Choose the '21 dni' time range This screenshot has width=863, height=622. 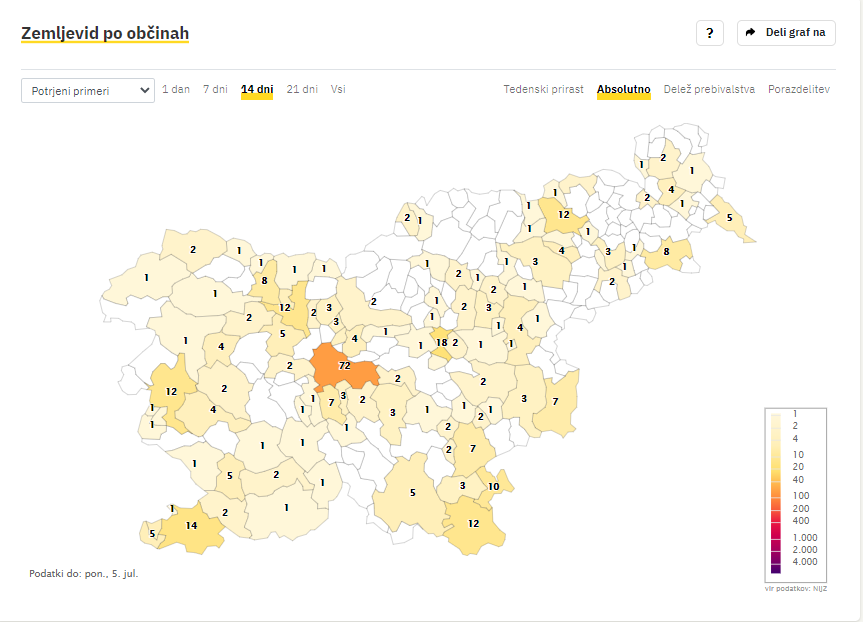[x=302, y=89]
